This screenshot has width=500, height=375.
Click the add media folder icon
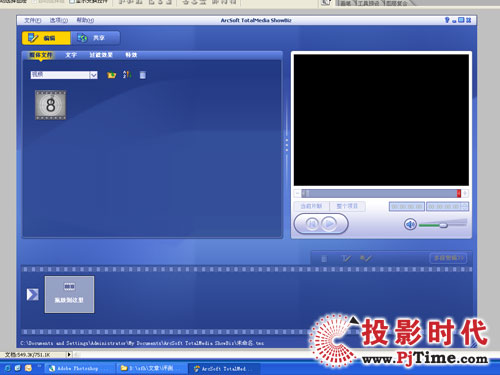coord(111,75)
